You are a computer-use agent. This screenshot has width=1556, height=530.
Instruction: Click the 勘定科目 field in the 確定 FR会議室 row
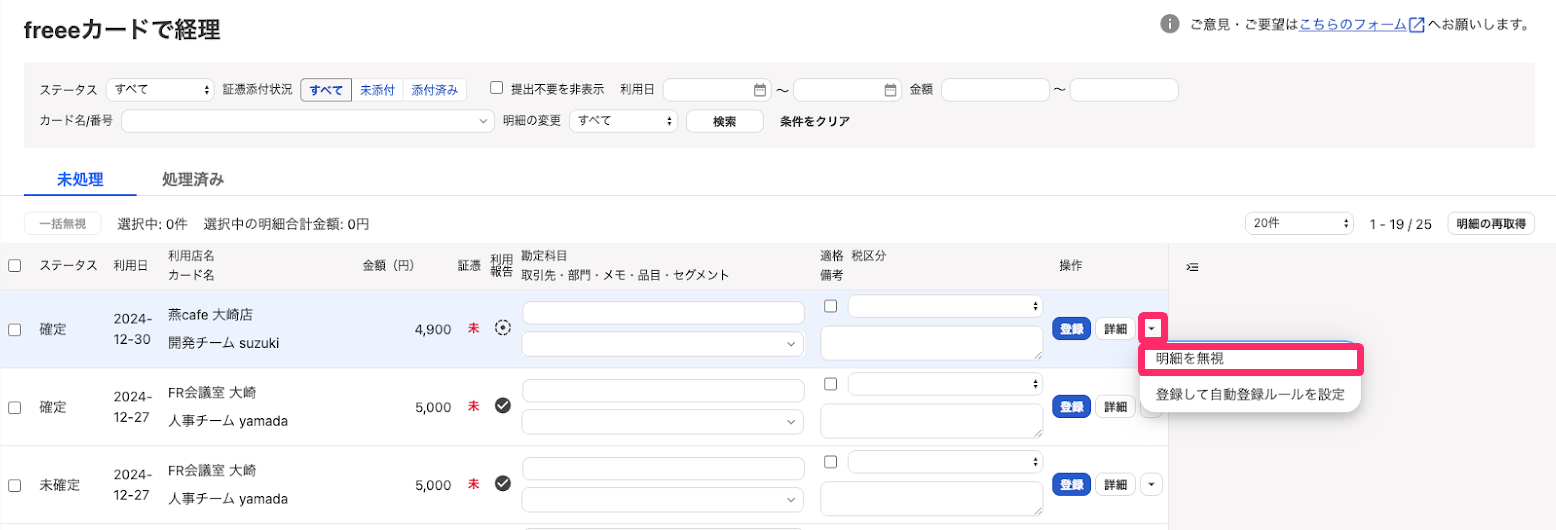coord(663,391)
